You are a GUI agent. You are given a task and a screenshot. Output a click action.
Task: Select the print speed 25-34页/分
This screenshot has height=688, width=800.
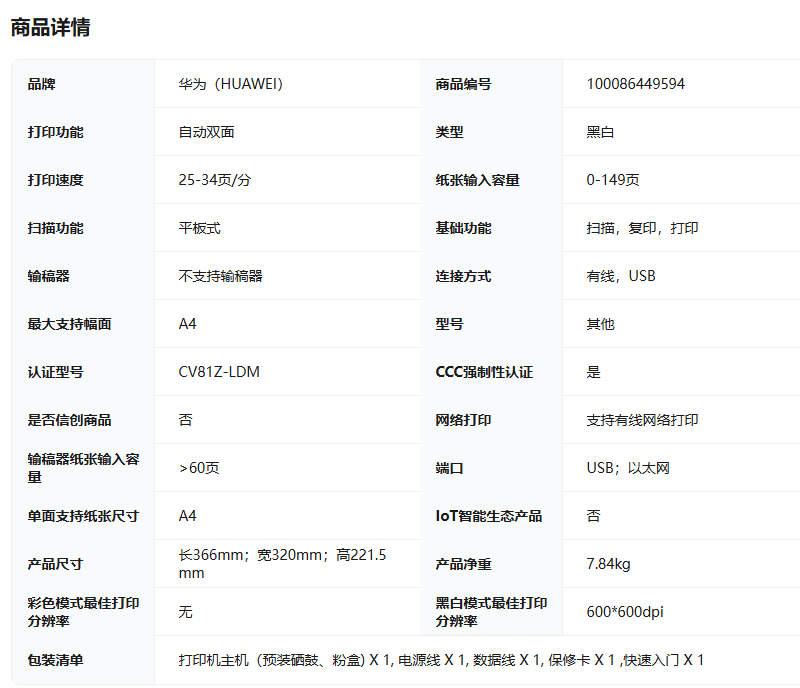[215, 180]
